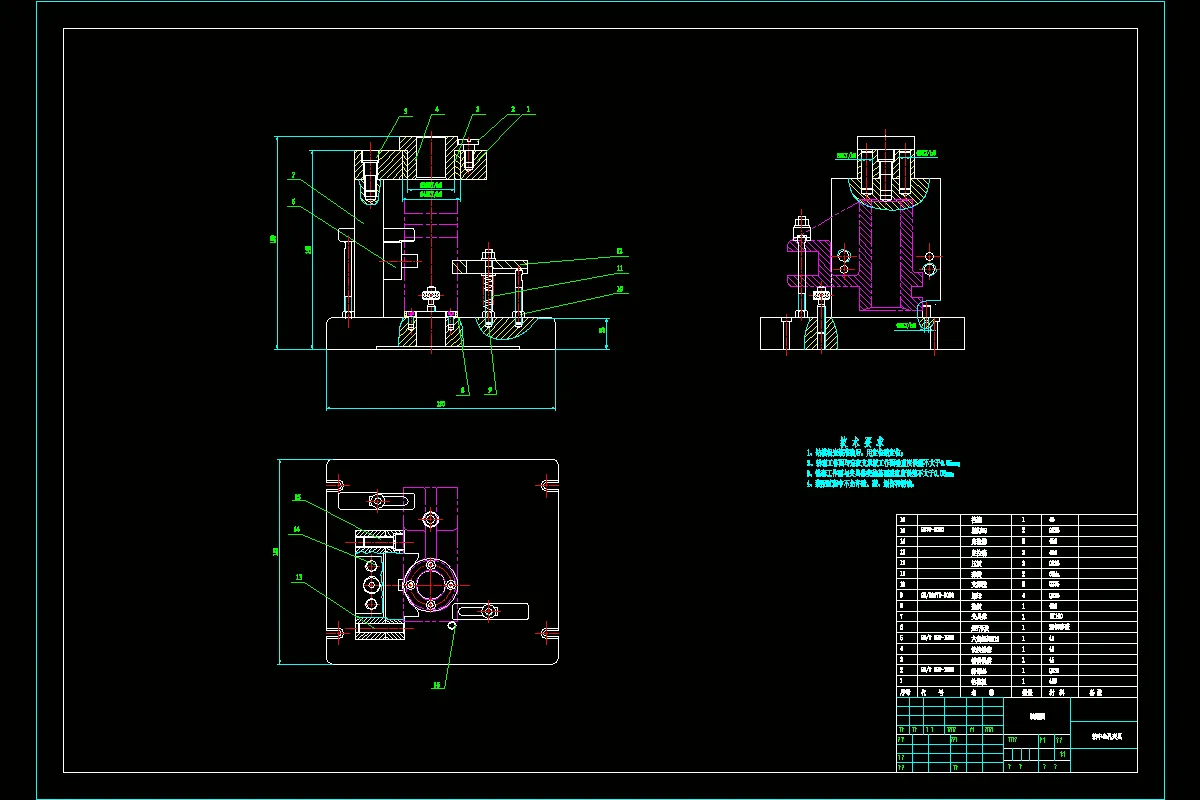Select balloon number 12 right of front view
Screen dimensions: 1200x800
pyautogui.click(x=620, y=250)
